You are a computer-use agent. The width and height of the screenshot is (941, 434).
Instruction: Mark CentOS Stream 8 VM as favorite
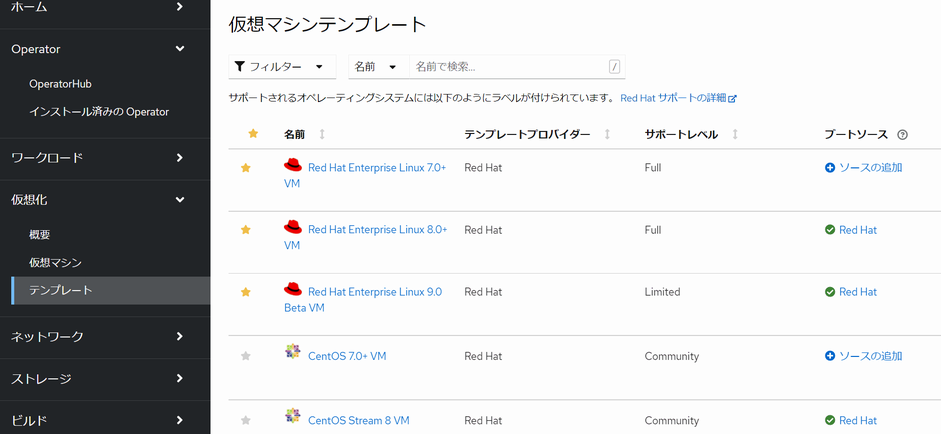tap(245, 420)
